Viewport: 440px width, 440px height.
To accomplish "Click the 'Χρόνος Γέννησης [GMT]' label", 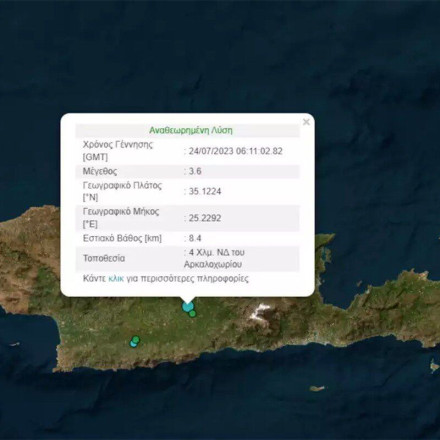I will (x=118, y=151).
